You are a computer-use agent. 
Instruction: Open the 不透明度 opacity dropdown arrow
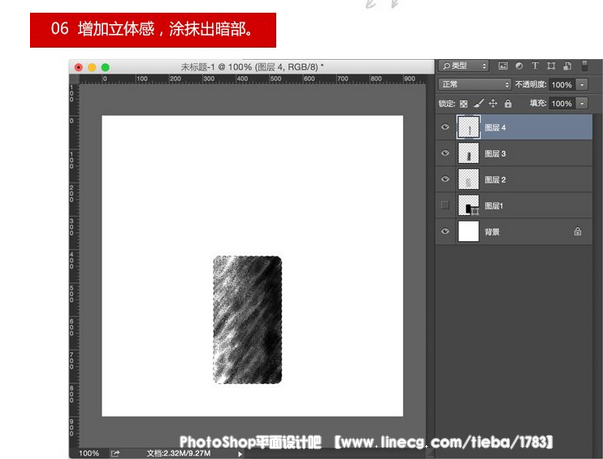(581, 85)
